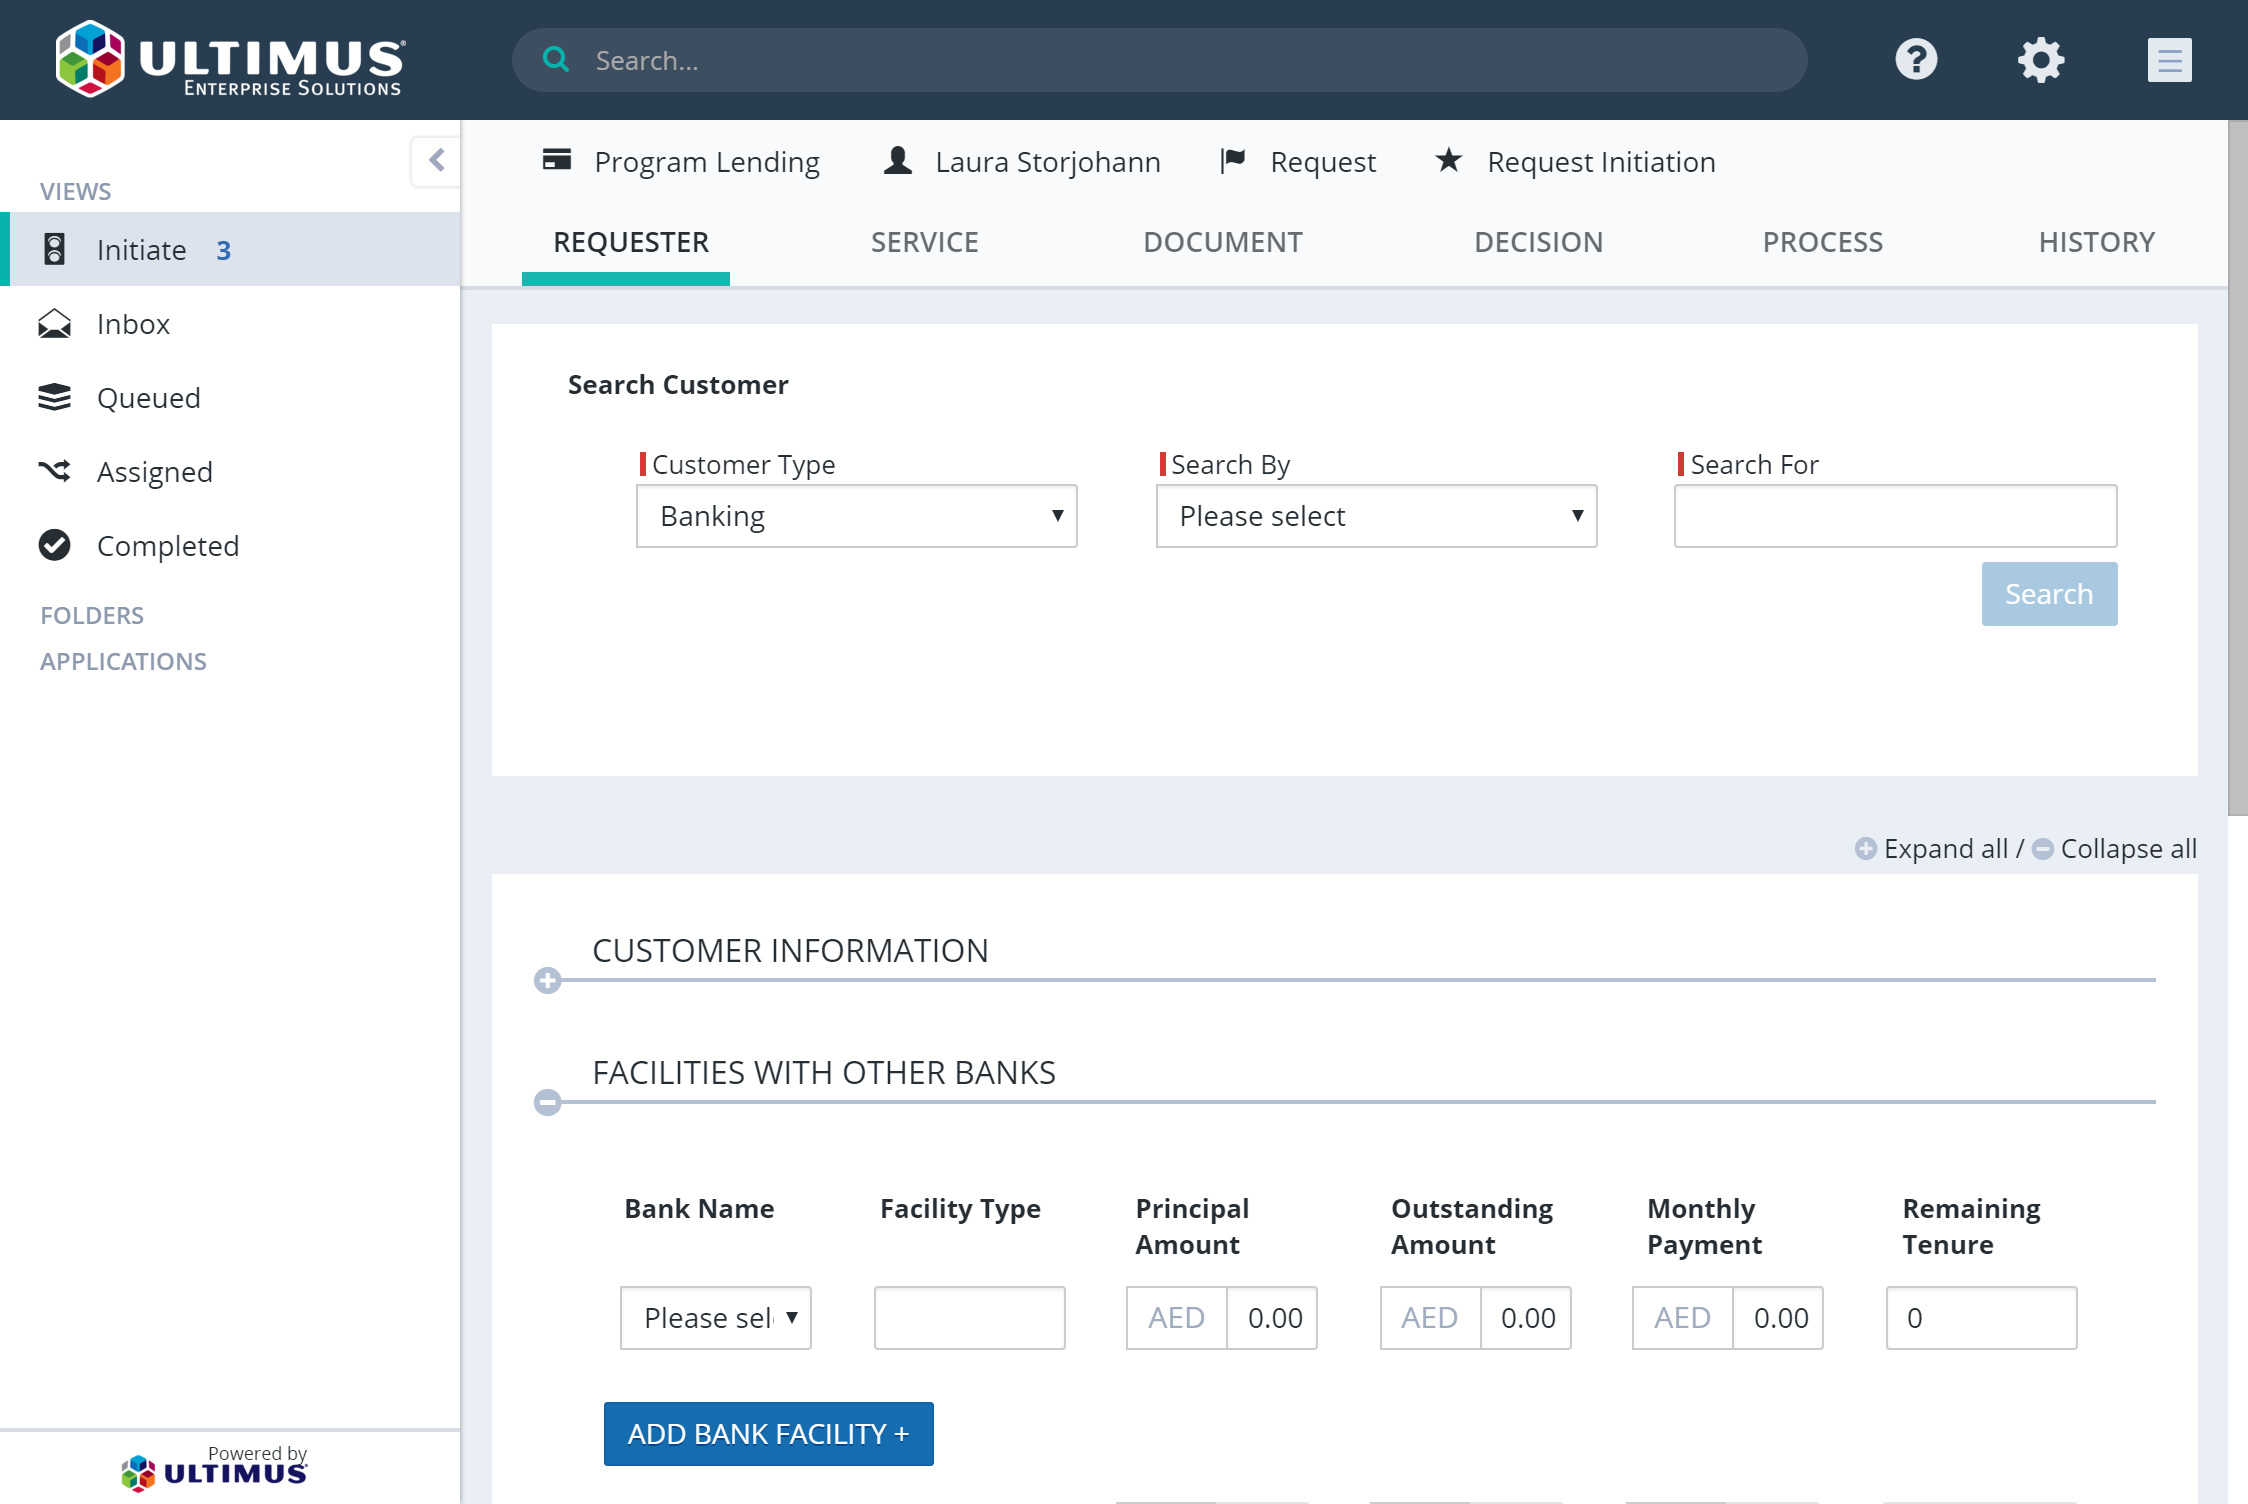Expand the Customer Information section

[x=547, y=980]
